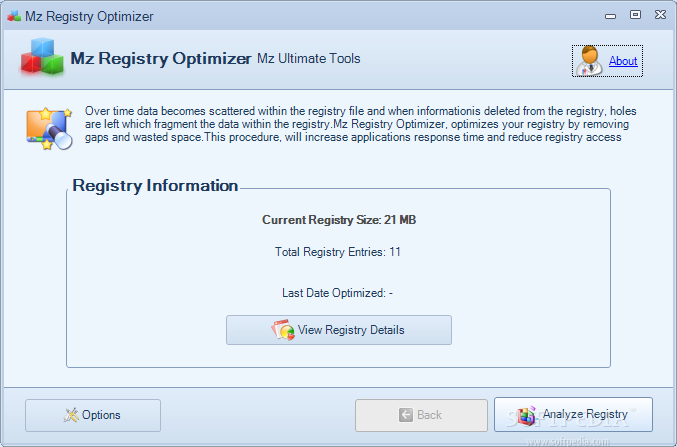Click the cubes icon on Analyze Registry
Screen dimensions: 677x447
point(526,415)
